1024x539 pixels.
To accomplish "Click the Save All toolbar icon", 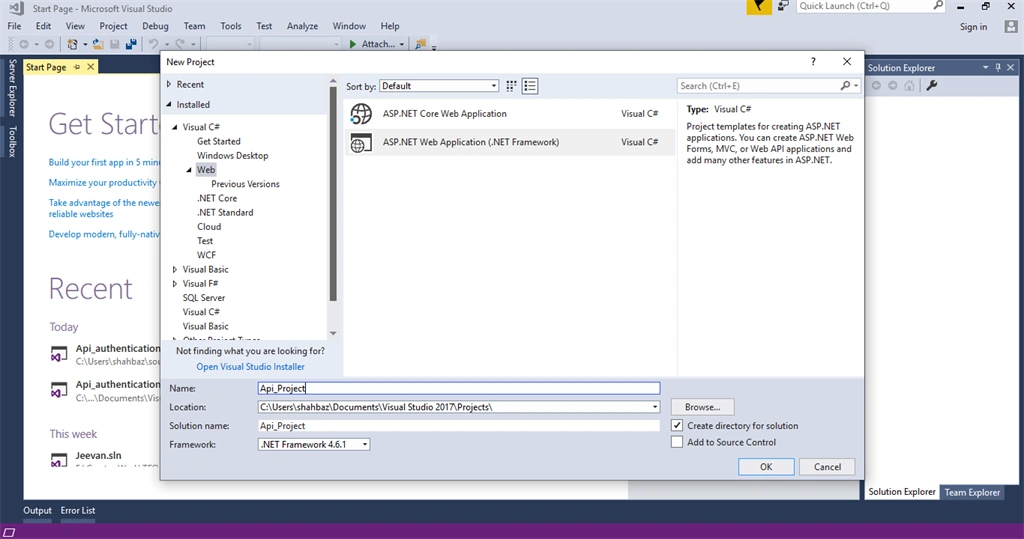I will click(x=131, y=44).
